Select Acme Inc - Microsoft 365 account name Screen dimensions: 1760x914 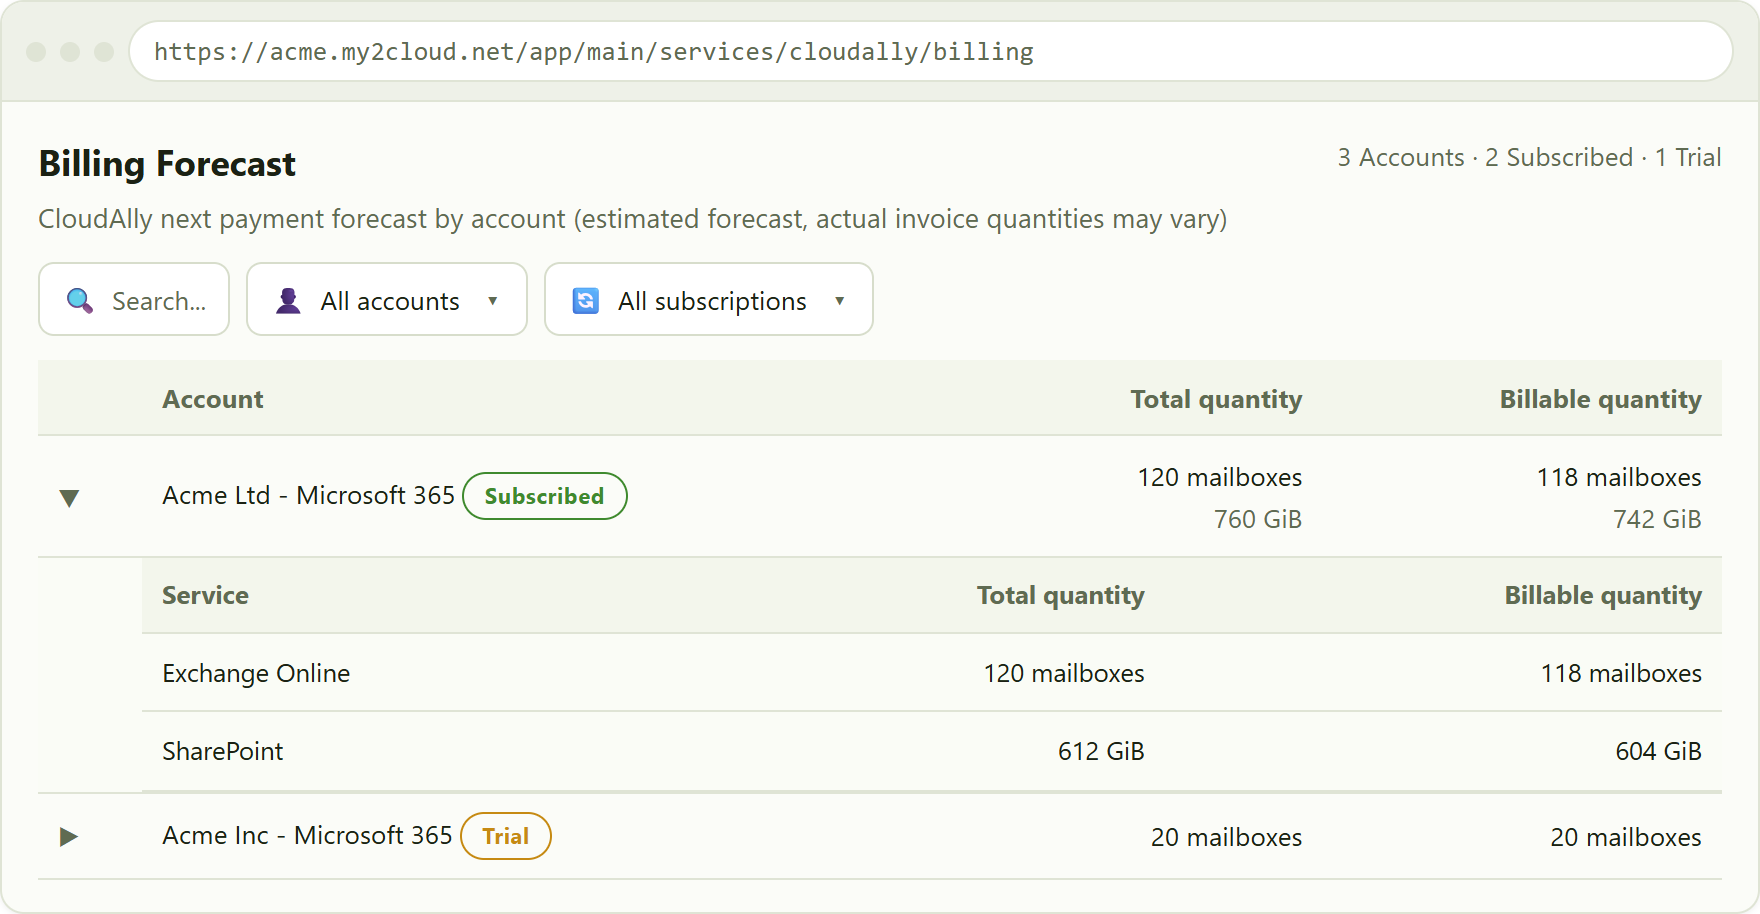click(x=308, y=836)
